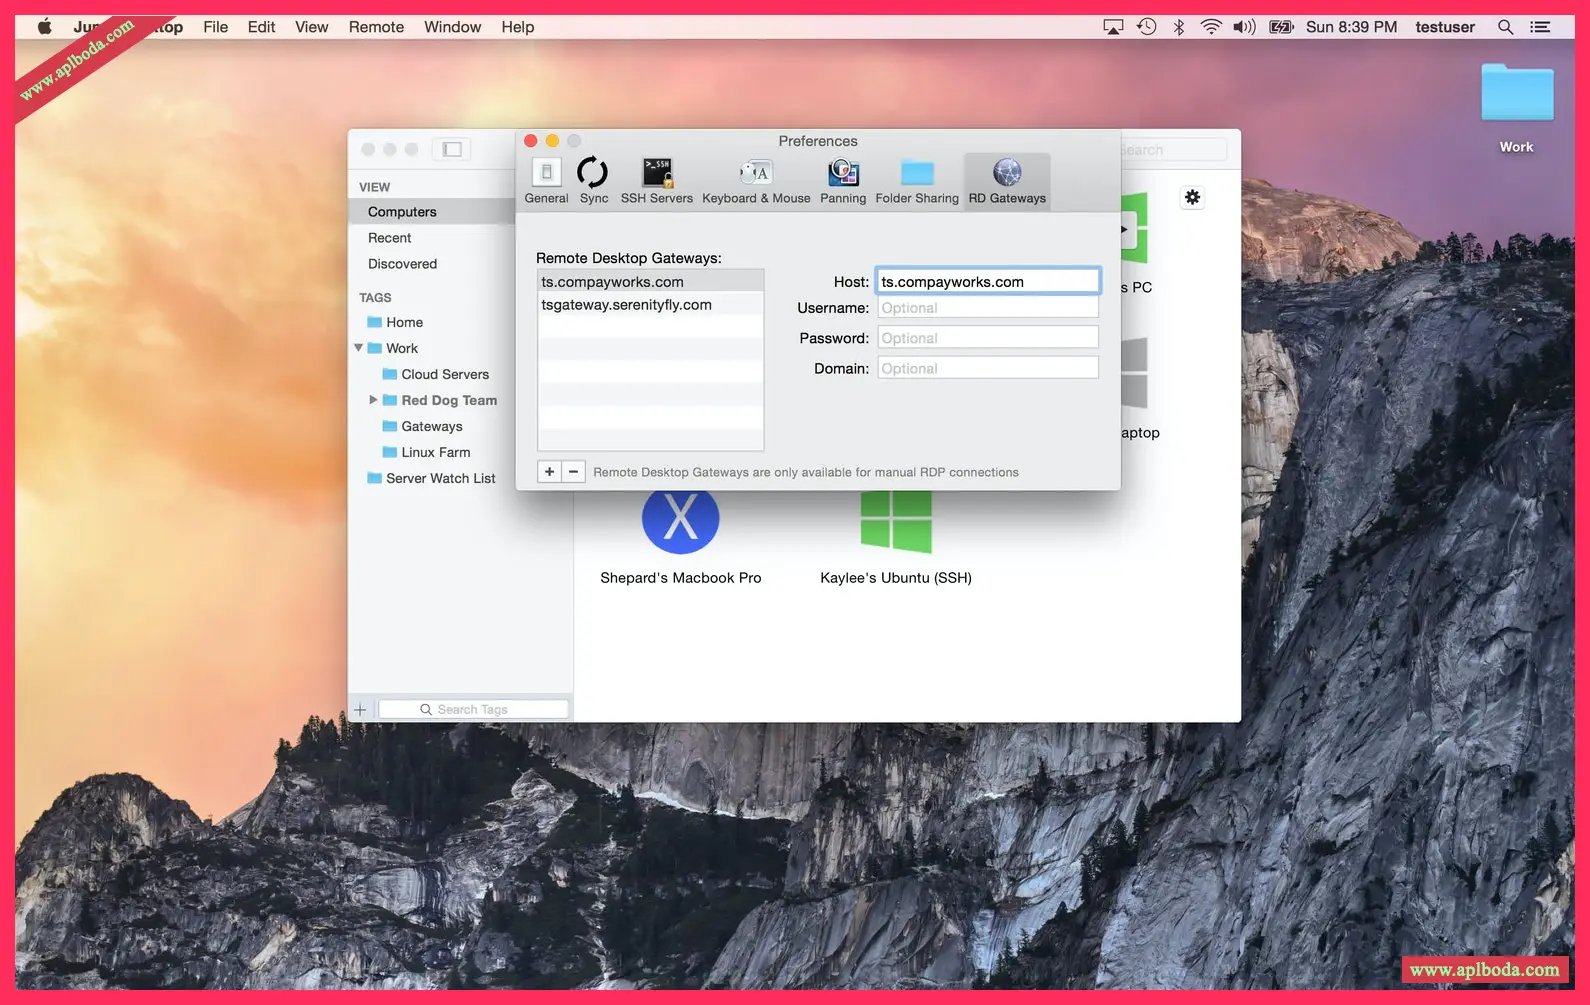Open the Sync preferences pane
This screenshot has width=1590, height=1005.
(593, 181)
